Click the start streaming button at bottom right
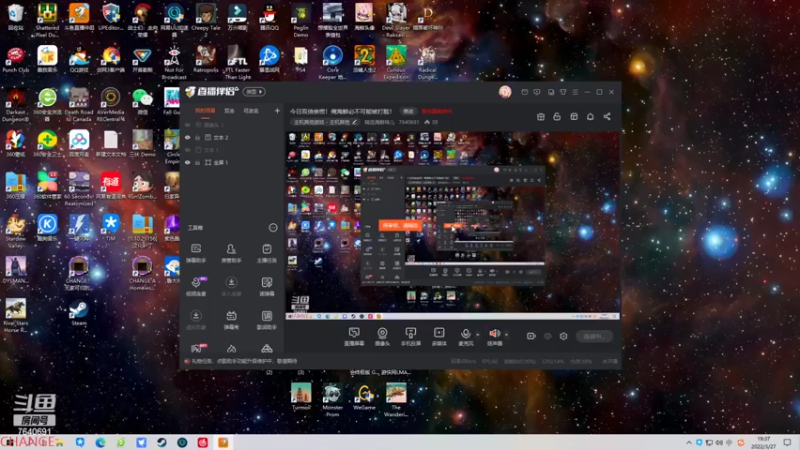Viewport: 800px width, 450px height. [594, 336]
